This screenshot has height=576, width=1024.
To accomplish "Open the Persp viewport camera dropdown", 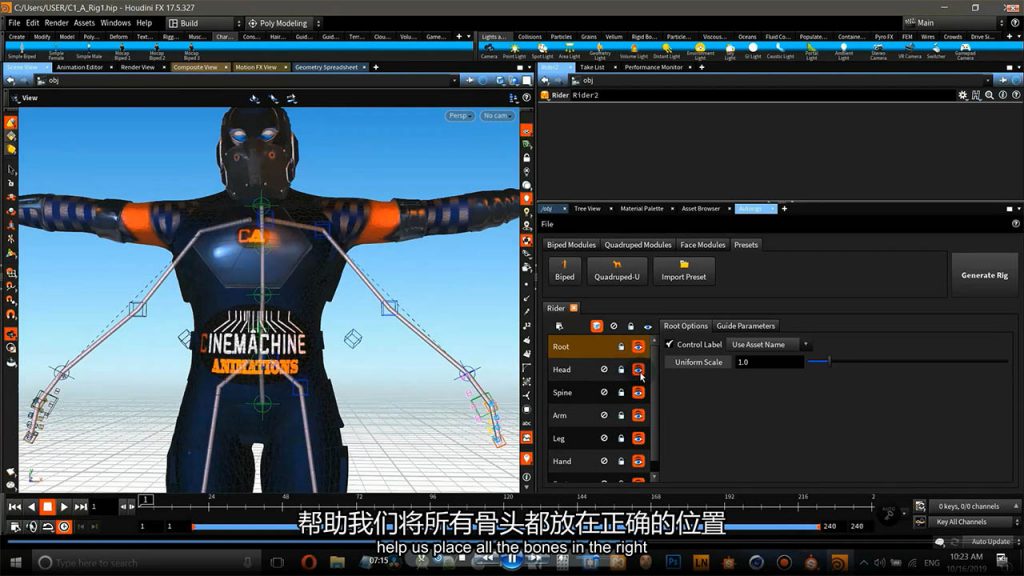I will (460, 116).
